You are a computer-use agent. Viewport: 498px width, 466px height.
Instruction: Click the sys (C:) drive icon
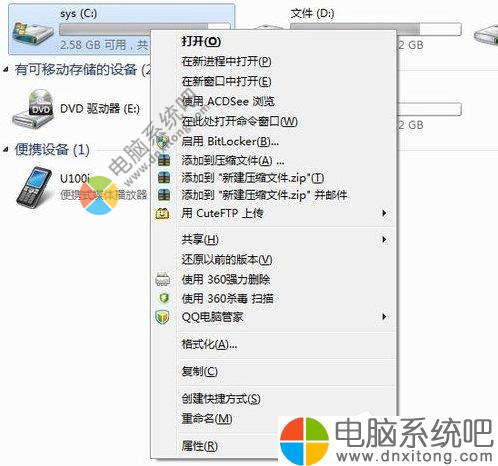tap(33, 33)
